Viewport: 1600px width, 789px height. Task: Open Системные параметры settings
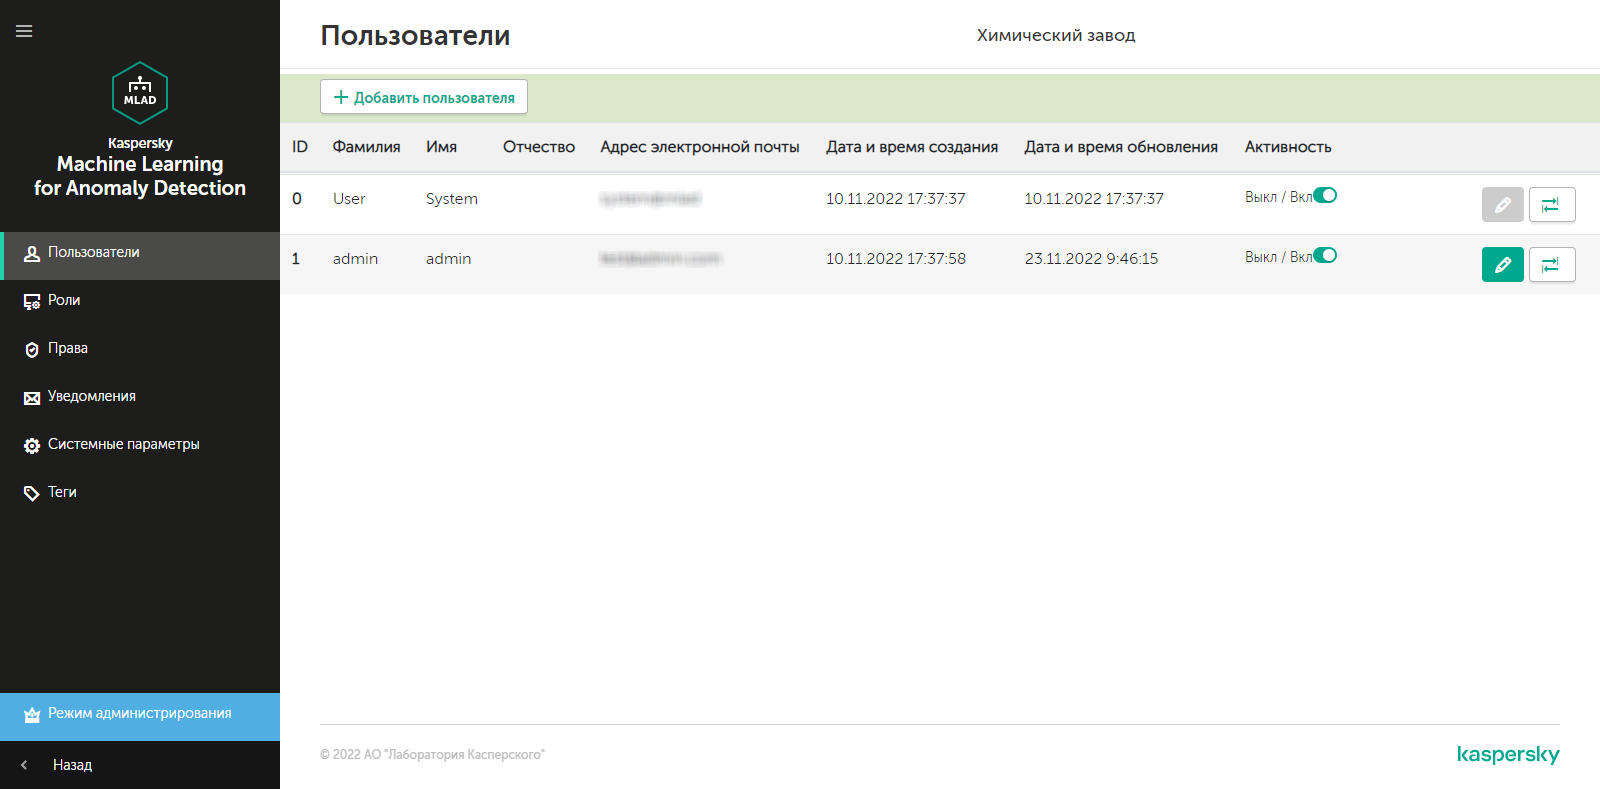[123, 444]
